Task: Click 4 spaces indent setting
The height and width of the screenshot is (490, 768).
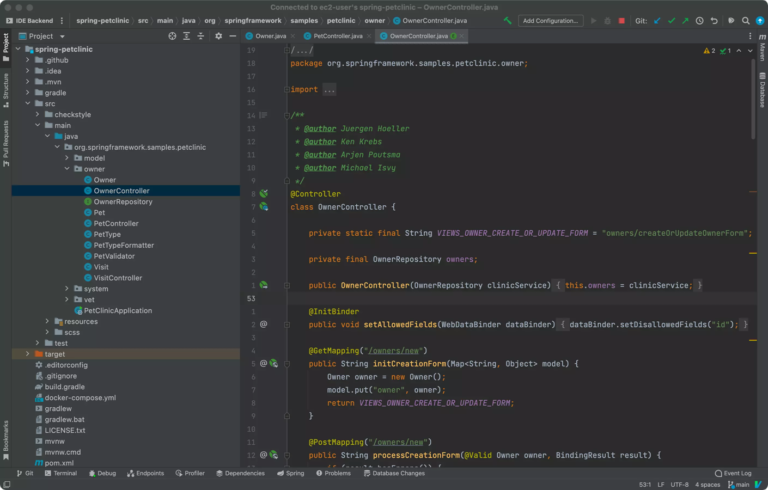Action: pyautogui.click(x=708, y=485)
